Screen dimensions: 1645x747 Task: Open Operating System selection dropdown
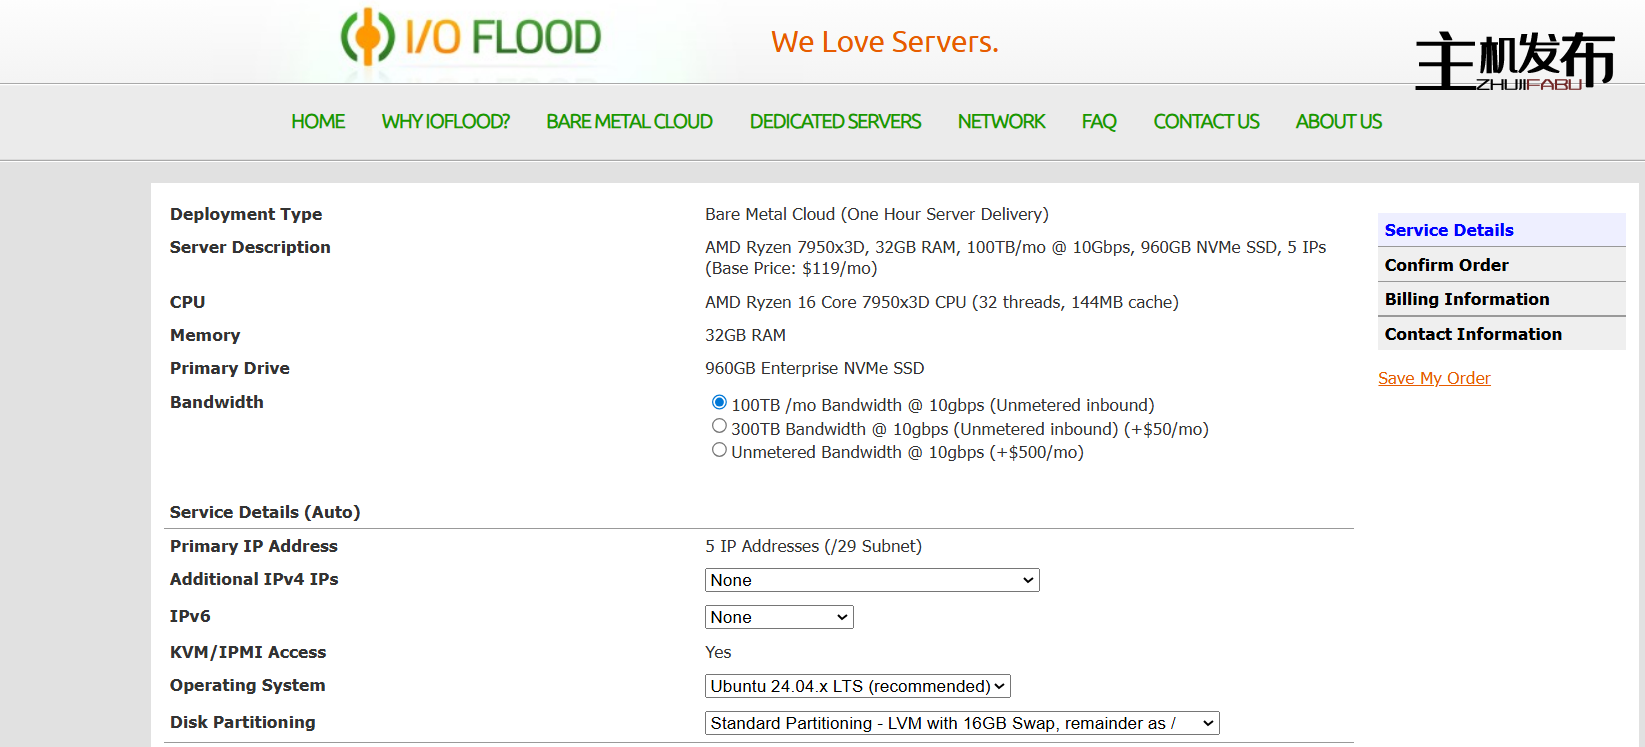[x=857, y=686]
